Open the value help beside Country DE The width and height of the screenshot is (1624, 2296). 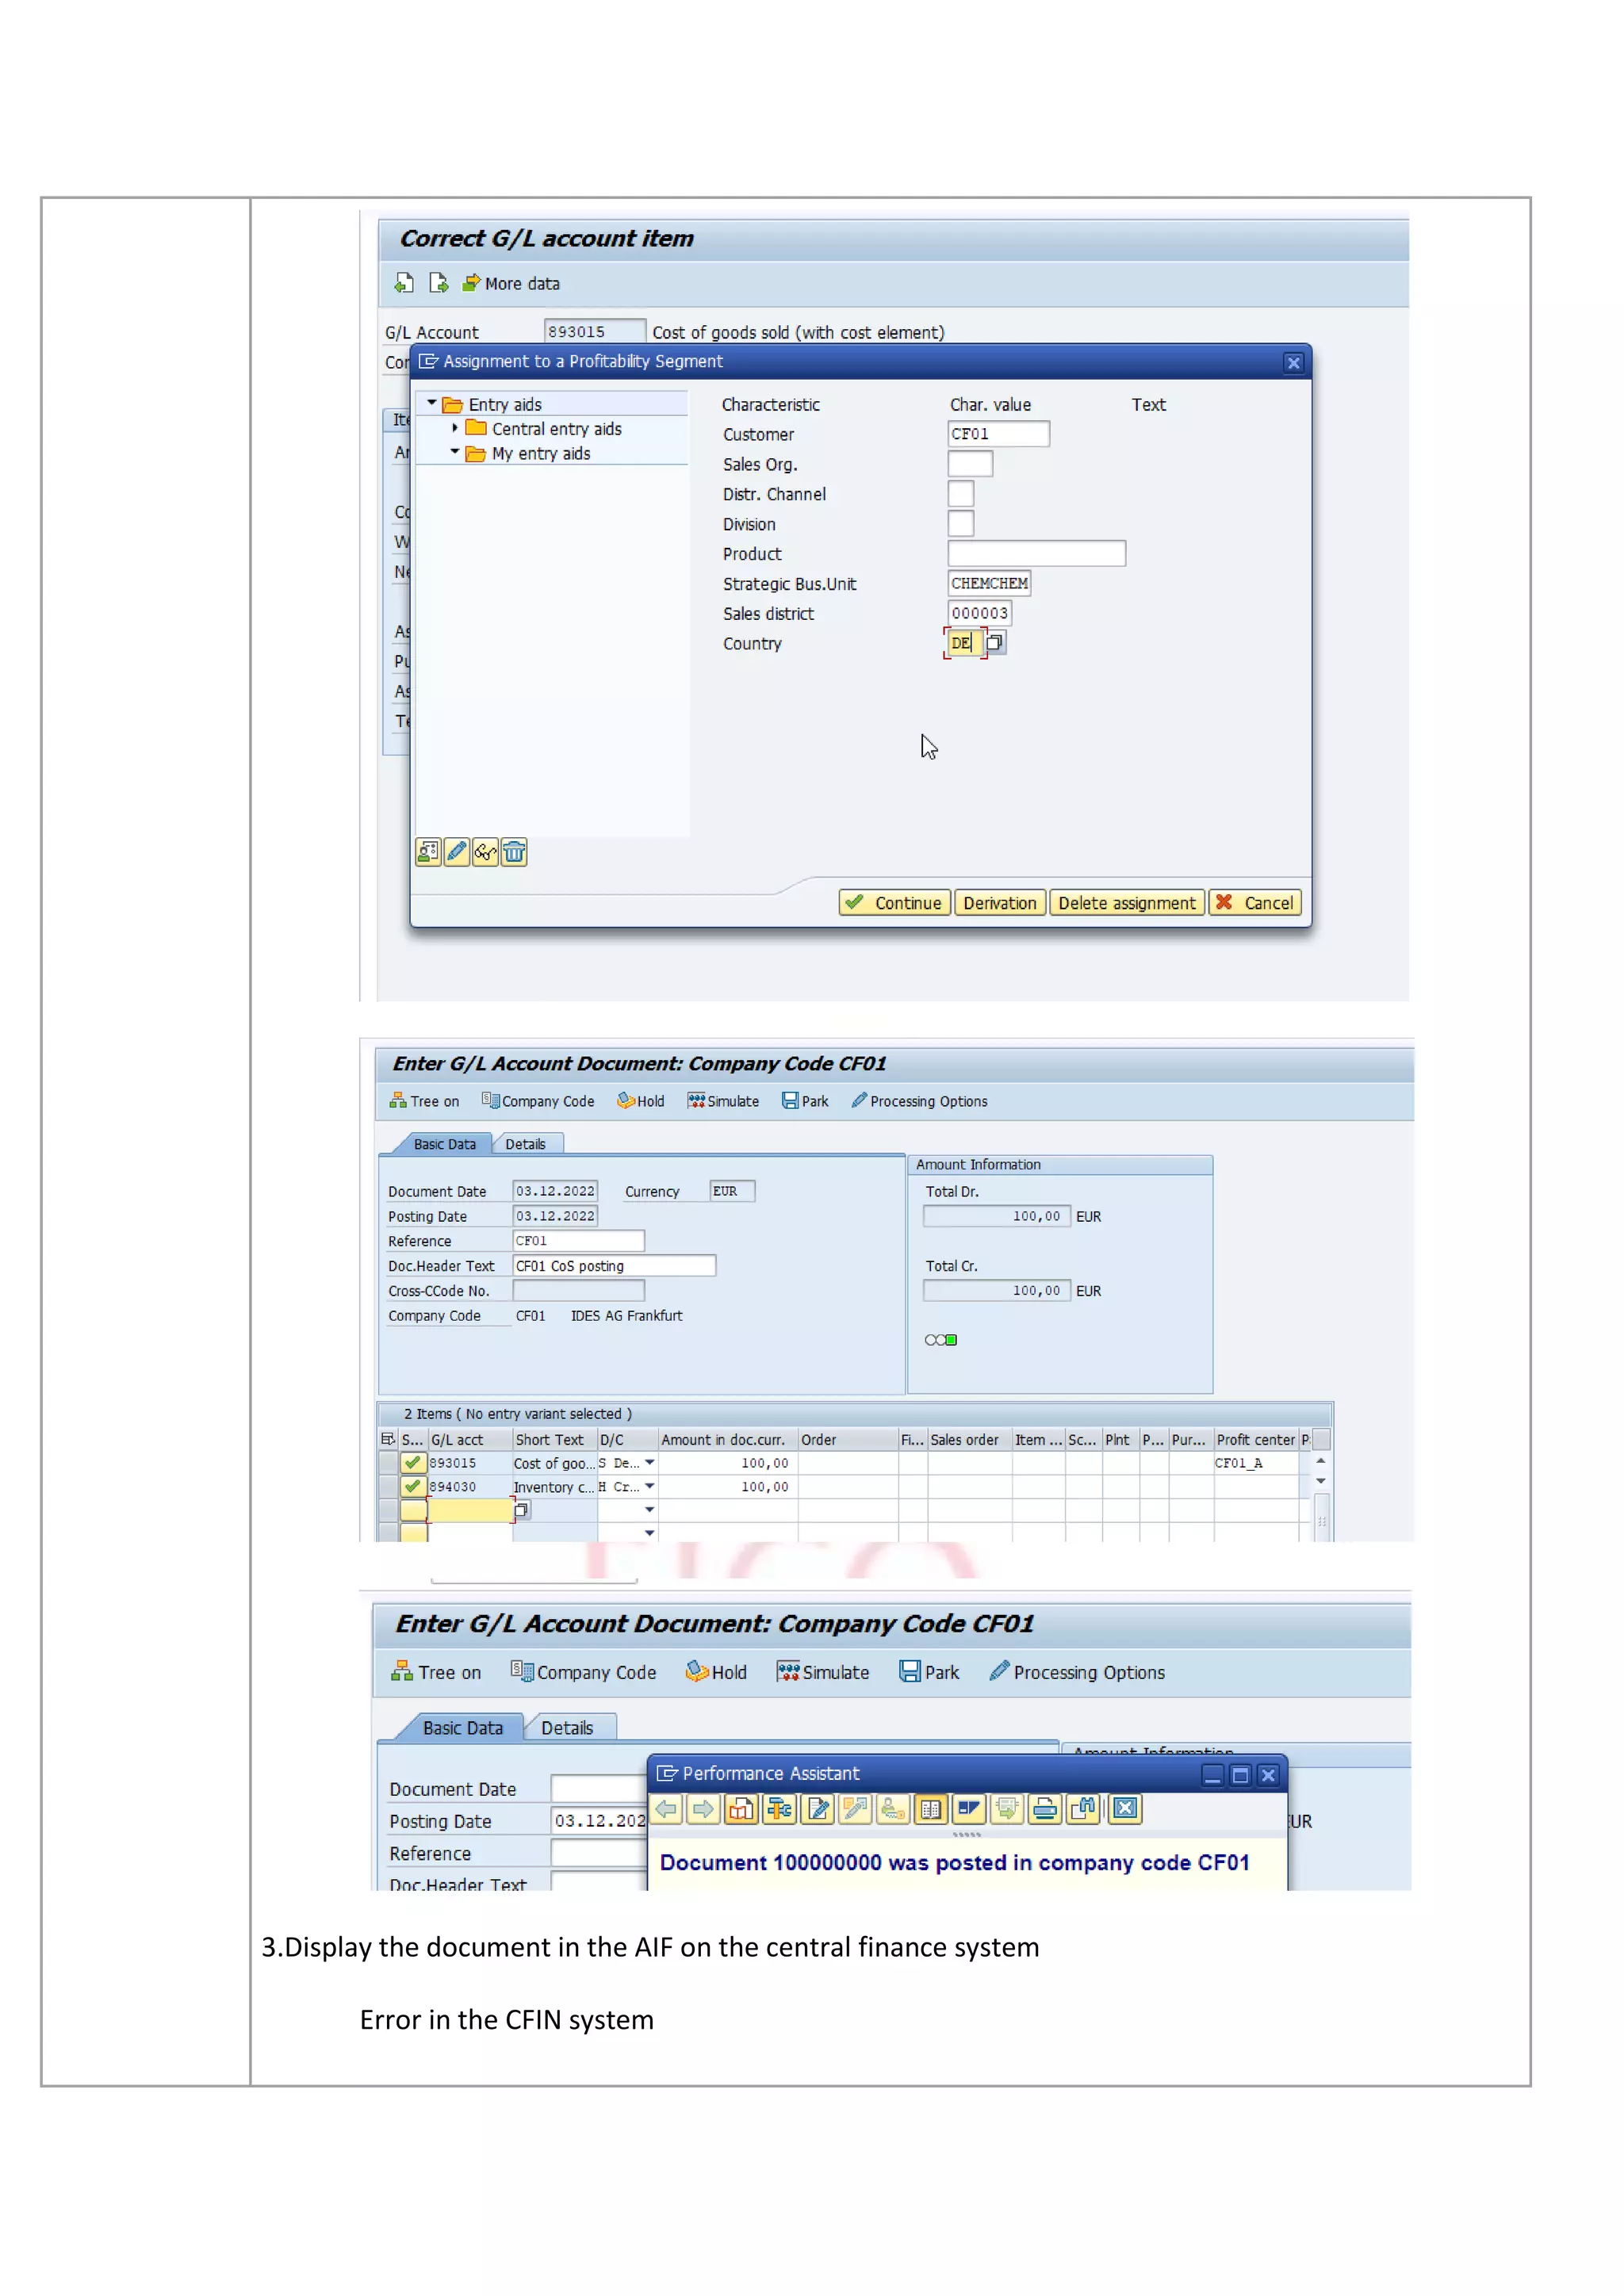995,643
